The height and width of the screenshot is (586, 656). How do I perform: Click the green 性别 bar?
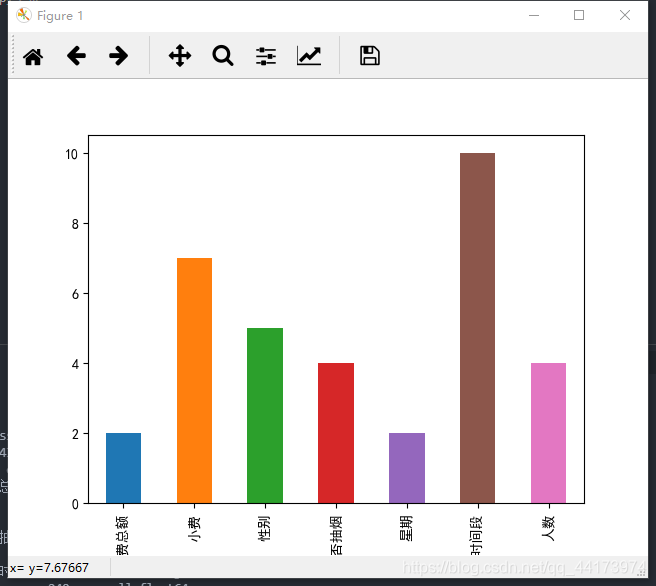coord(265,415)
